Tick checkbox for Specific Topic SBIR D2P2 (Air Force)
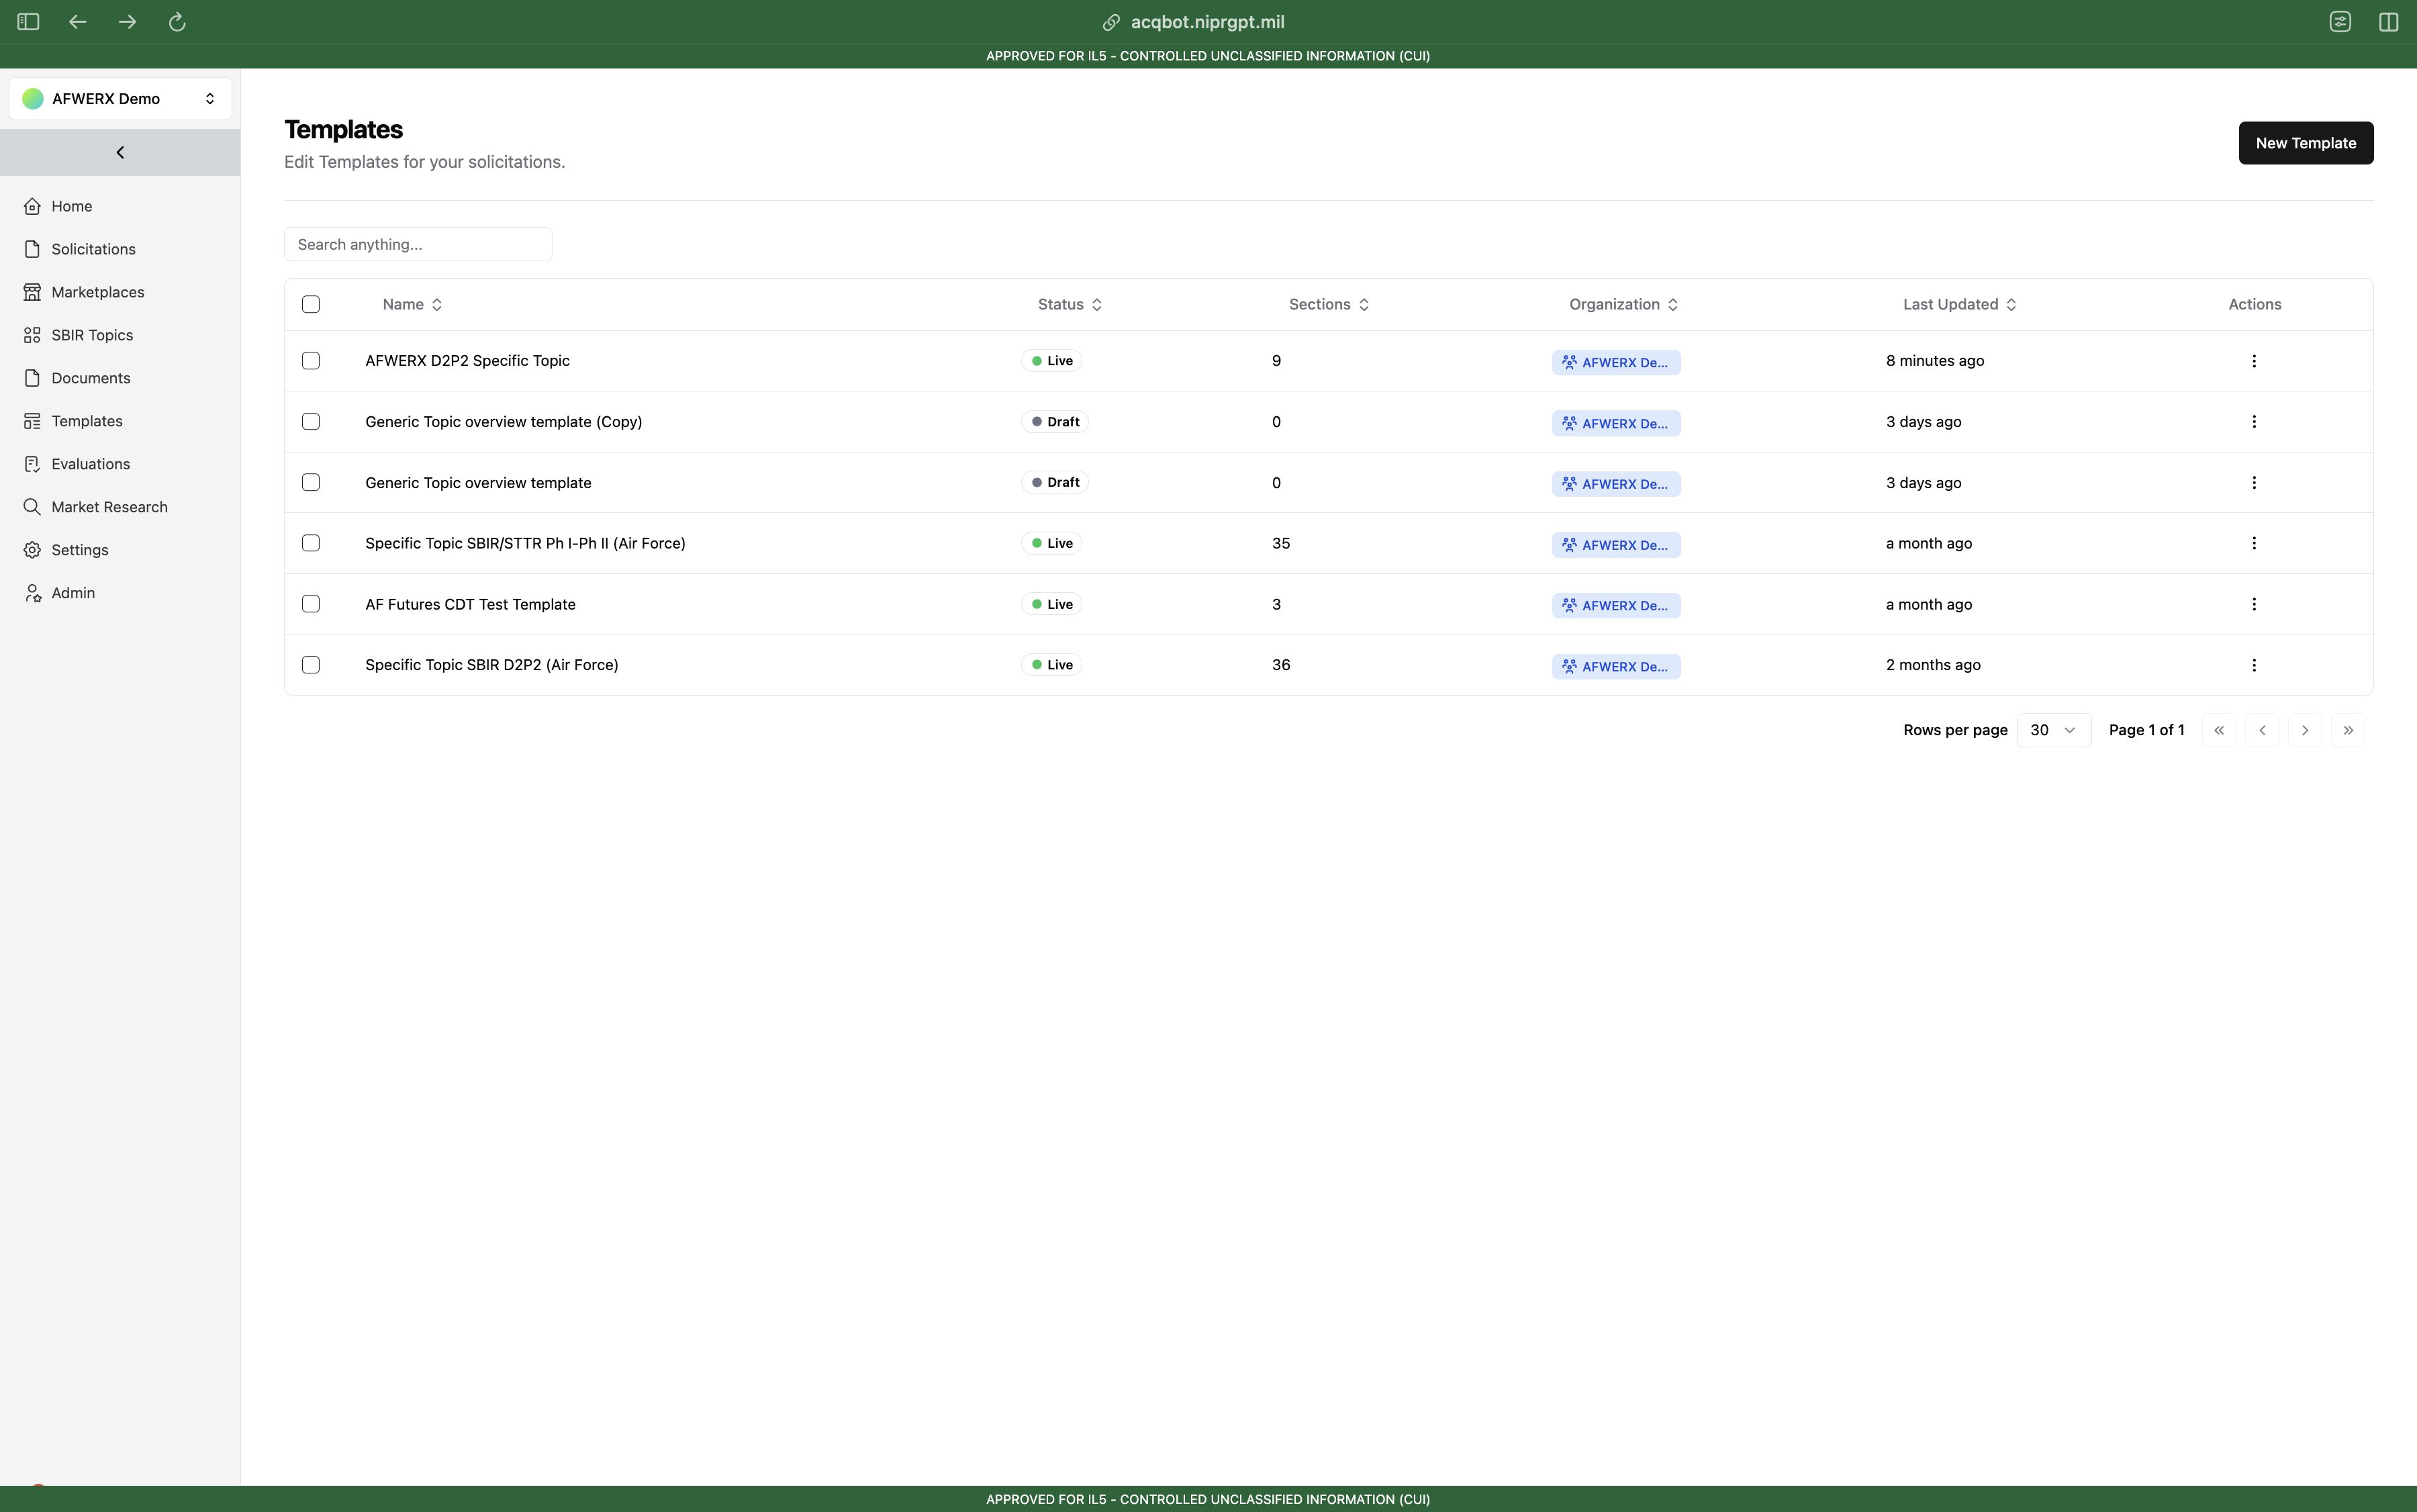Screen dimensions: 2417x1512 [311, 665]
